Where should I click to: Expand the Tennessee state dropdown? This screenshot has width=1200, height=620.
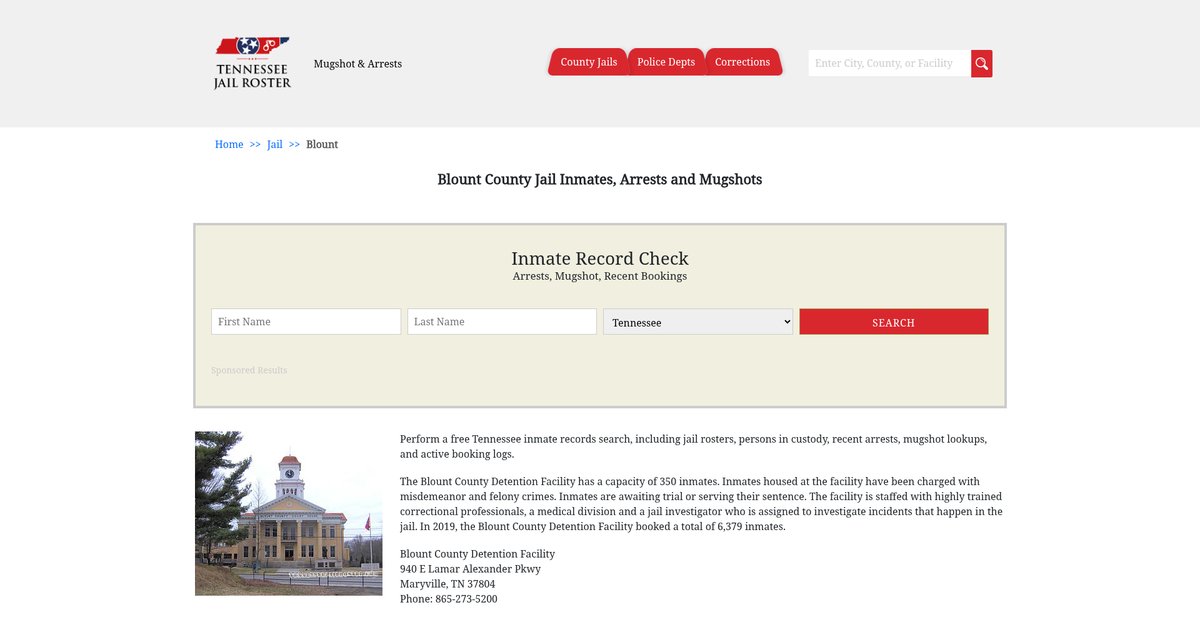click(698, 322)
